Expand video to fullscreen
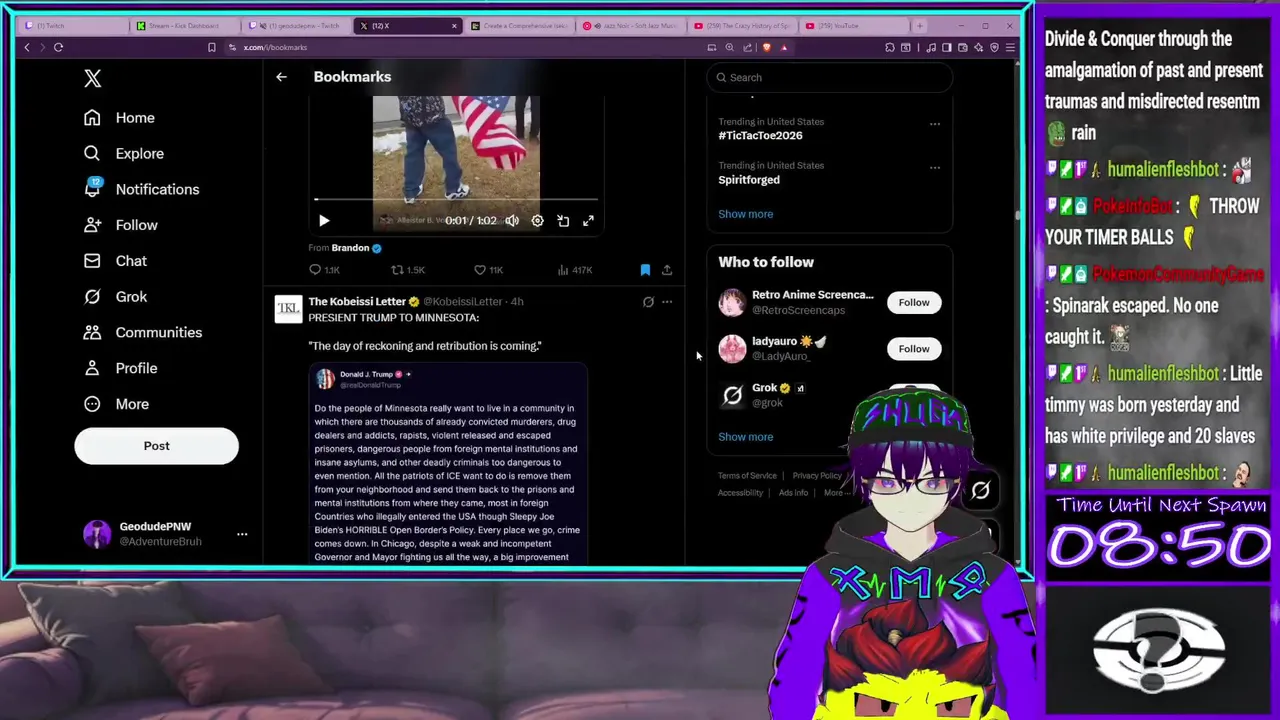Screen dimensions: 1280x720 (588, 221)
